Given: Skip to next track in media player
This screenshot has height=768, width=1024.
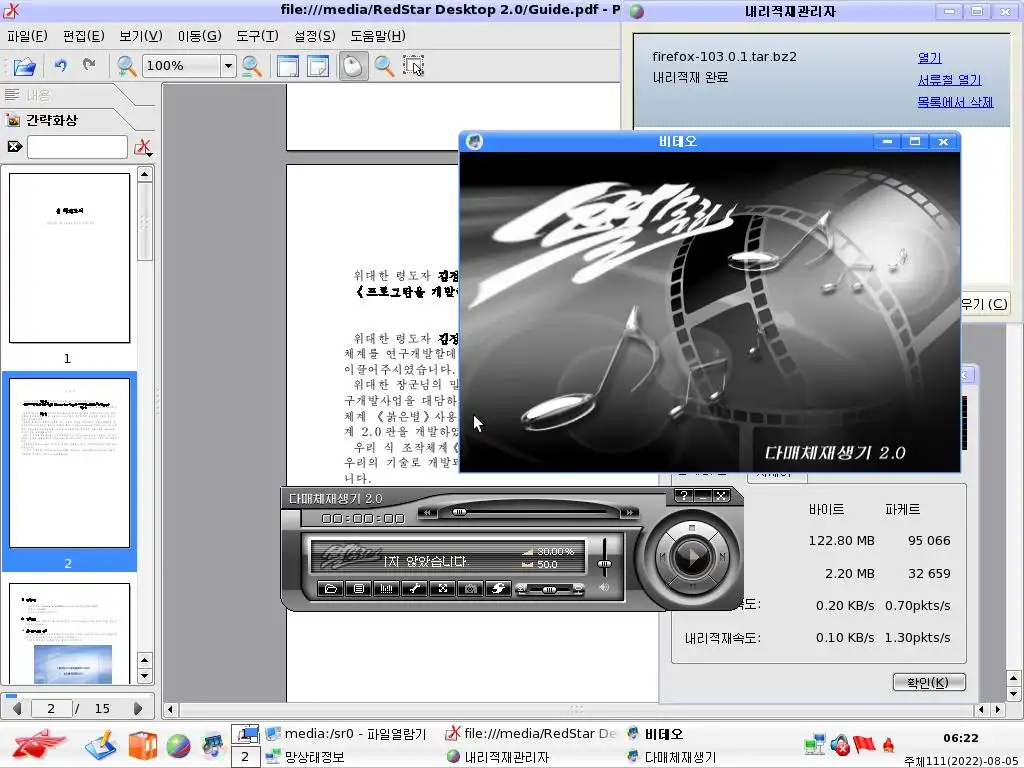Looking at the screenshot, I should [x=722, y=557].
